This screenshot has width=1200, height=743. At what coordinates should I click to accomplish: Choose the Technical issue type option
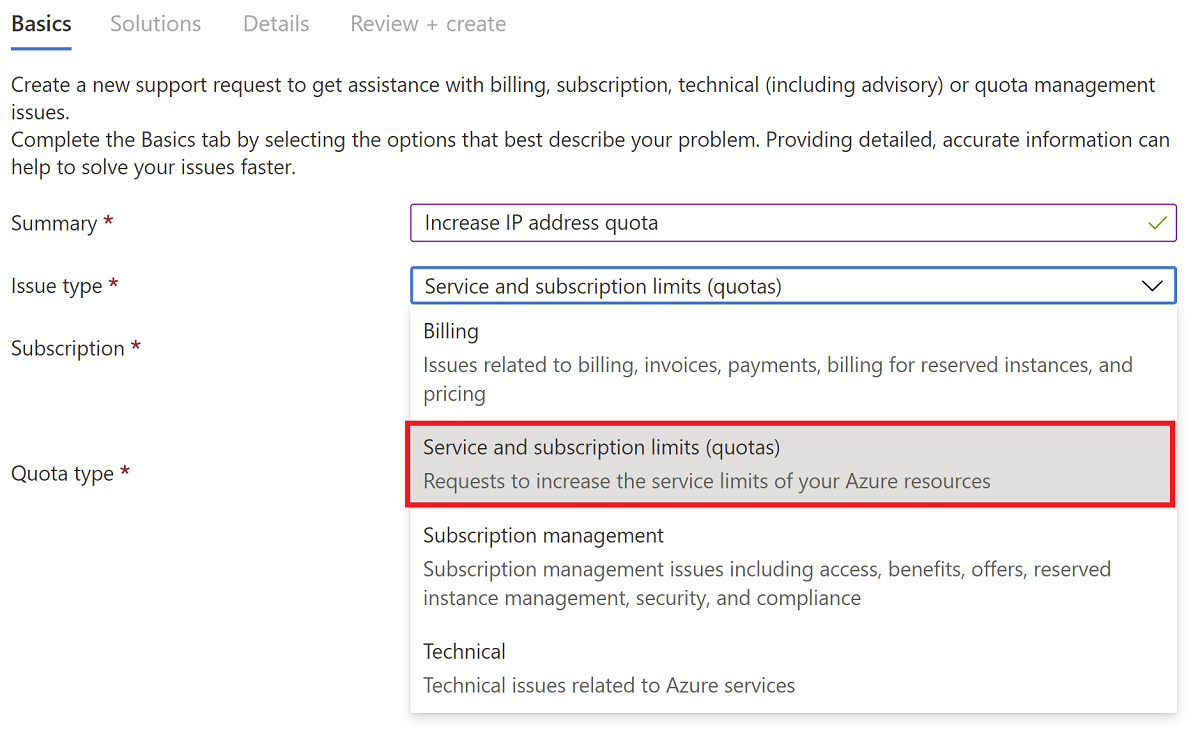[x=464, y=652]
